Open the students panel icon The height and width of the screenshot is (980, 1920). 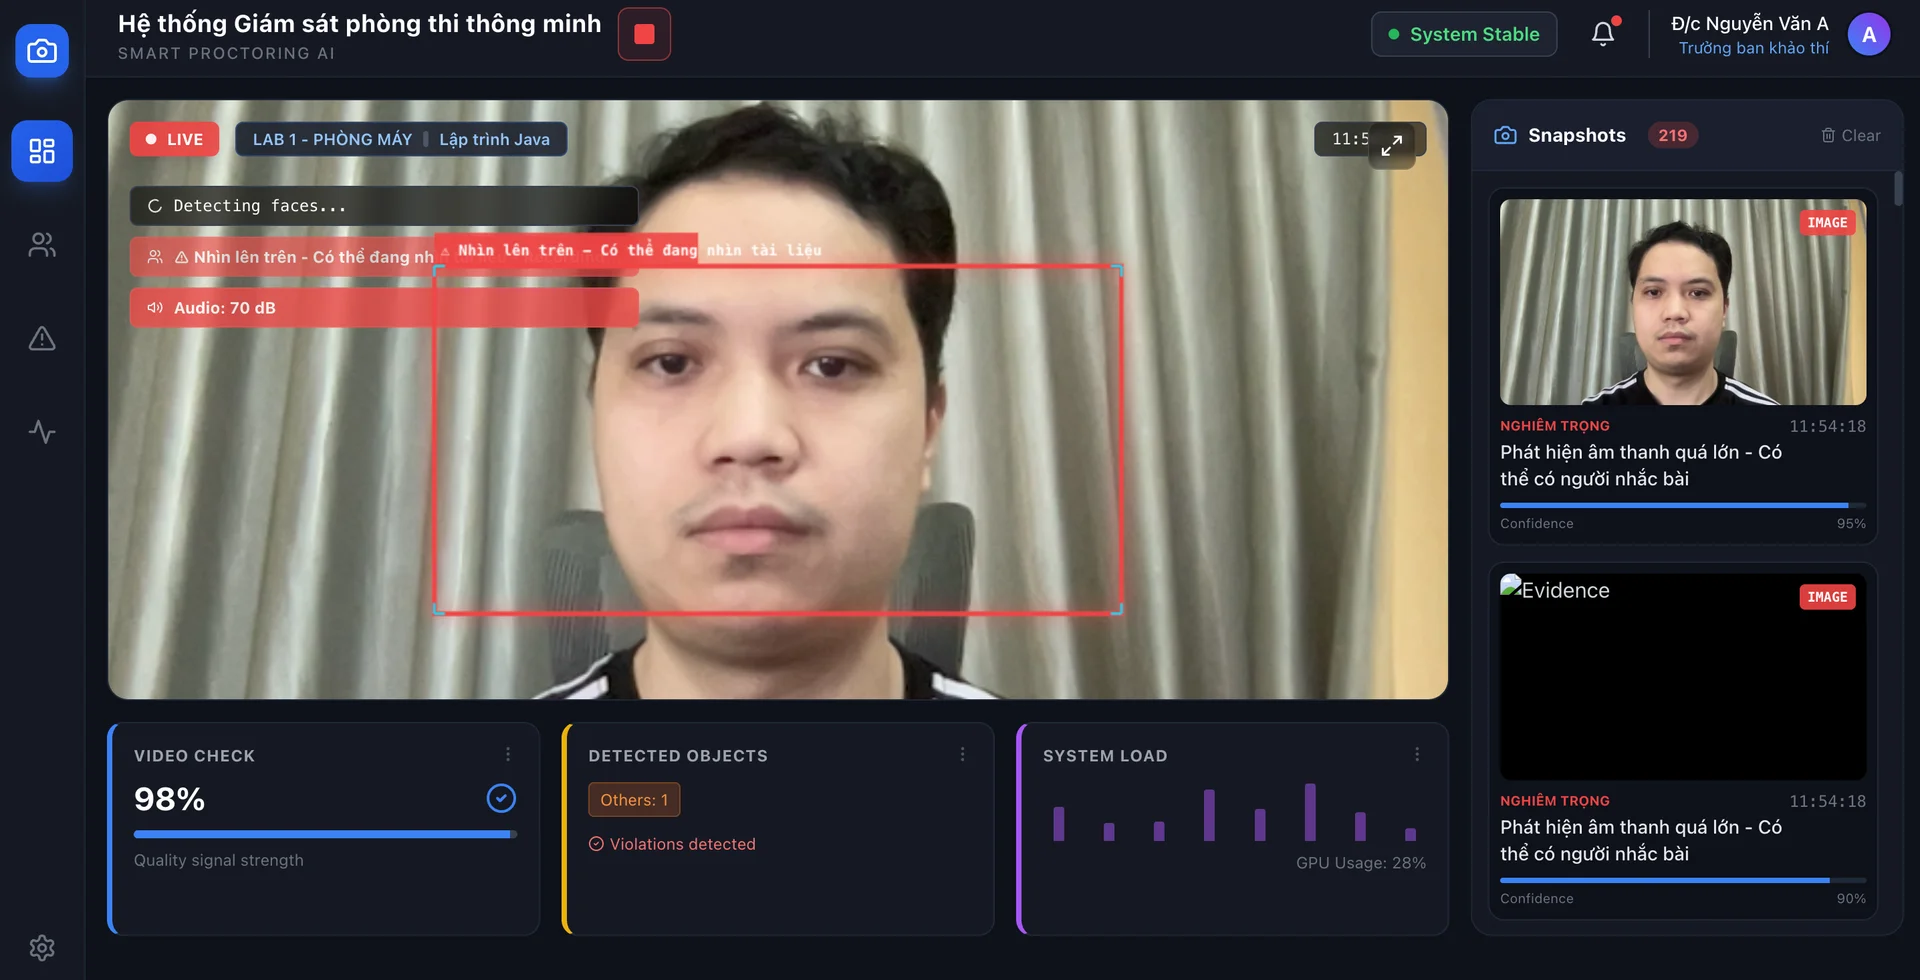click(x=41, y=244)
